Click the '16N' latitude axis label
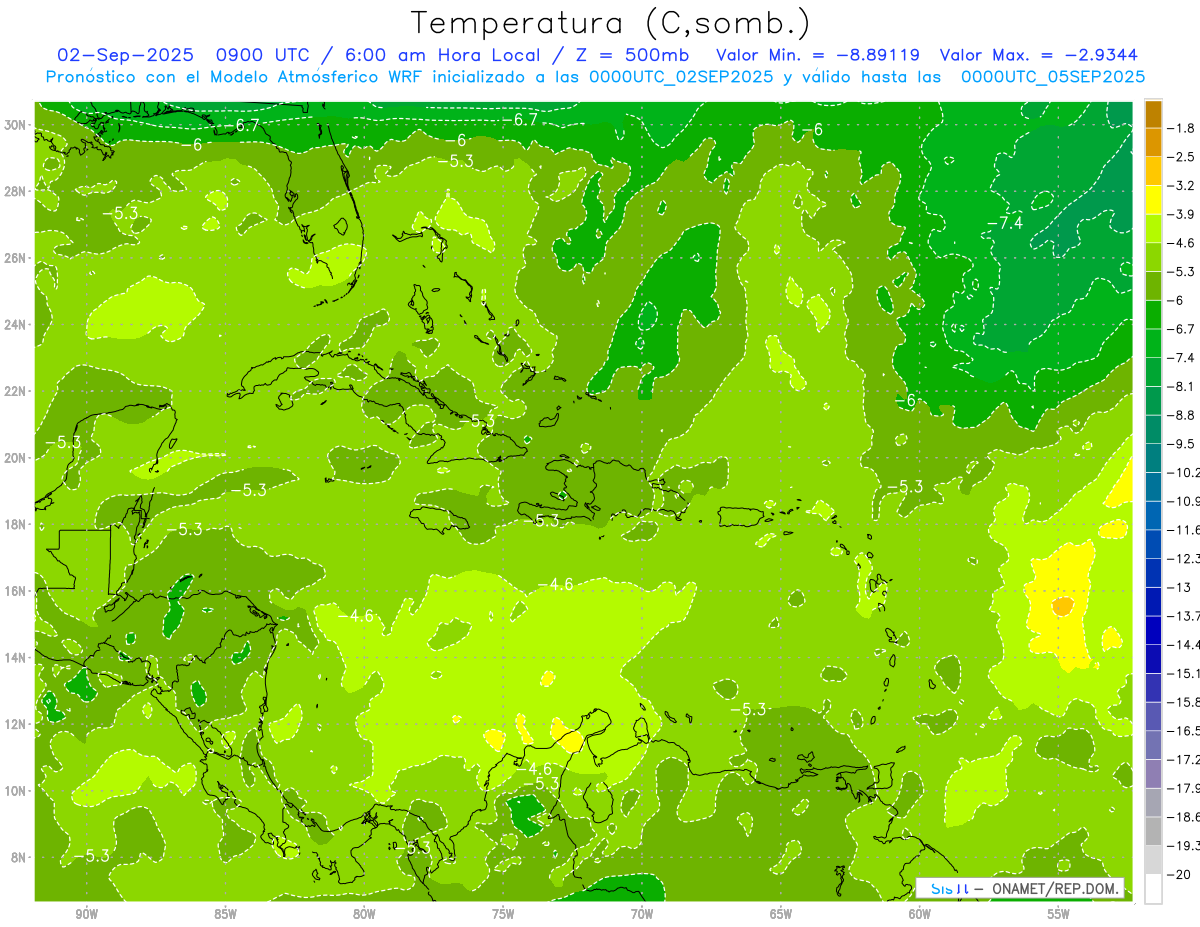 [x=16, y=591]
